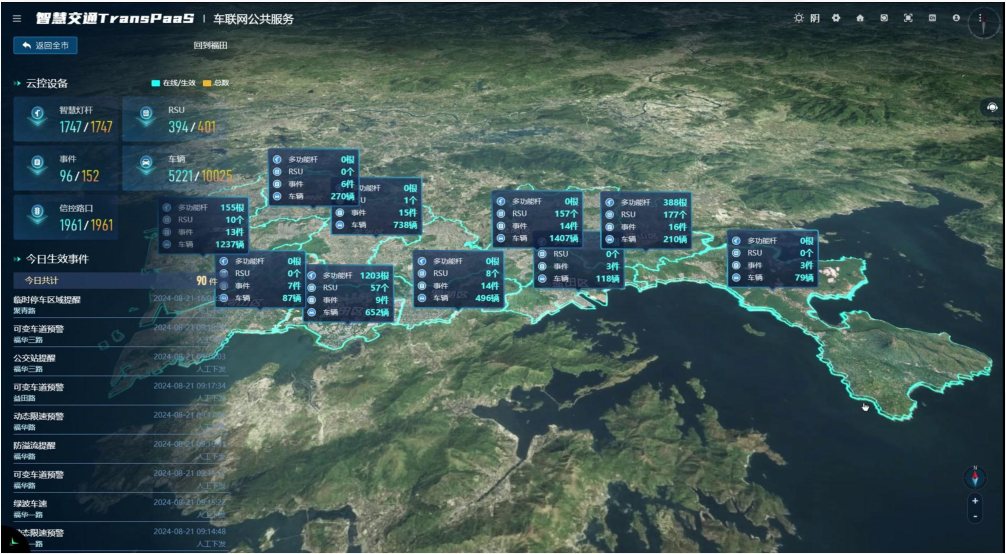Click the 210辆 vehicle count value
The height and width of the screenshot is (554, 1006).
674,239
